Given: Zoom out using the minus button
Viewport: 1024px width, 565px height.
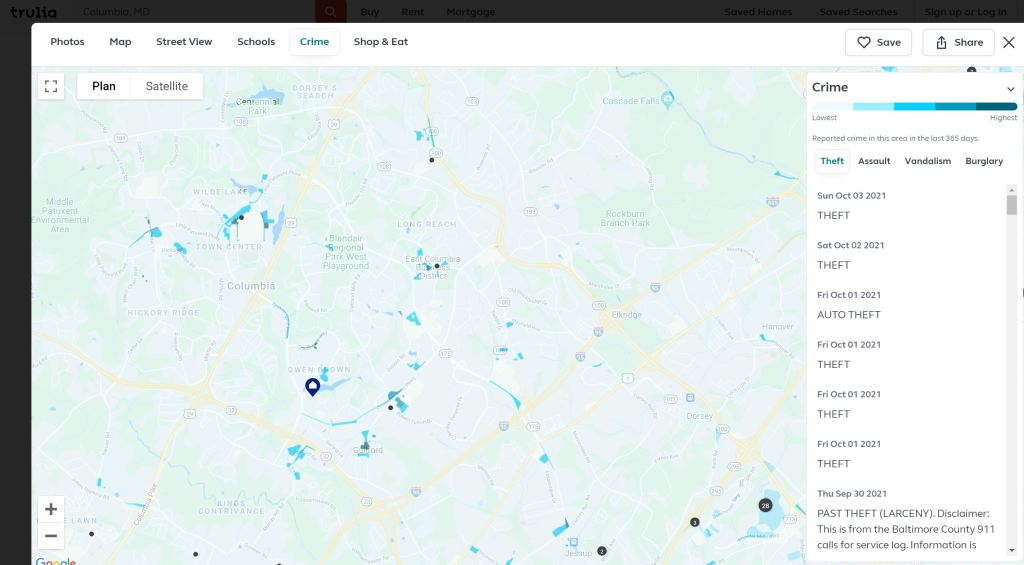Looking at the screenshot, I should [x=51, y=536].
